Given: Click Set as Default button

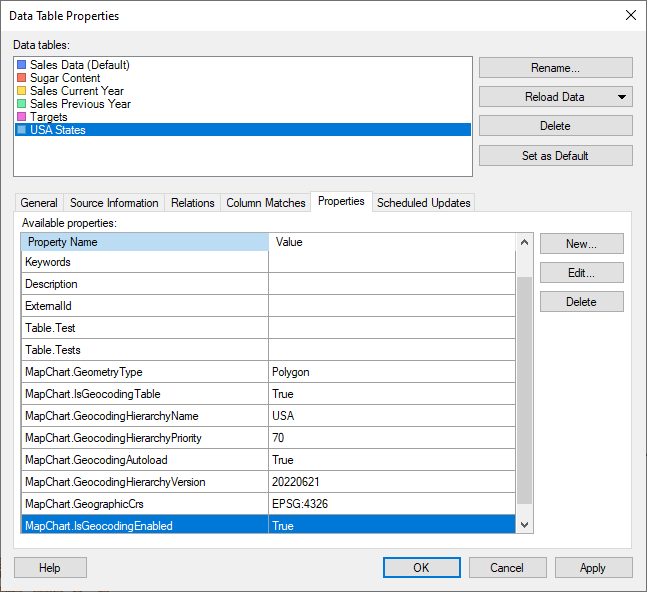Looking at the screenshot, I should click(x=555, y=156).
